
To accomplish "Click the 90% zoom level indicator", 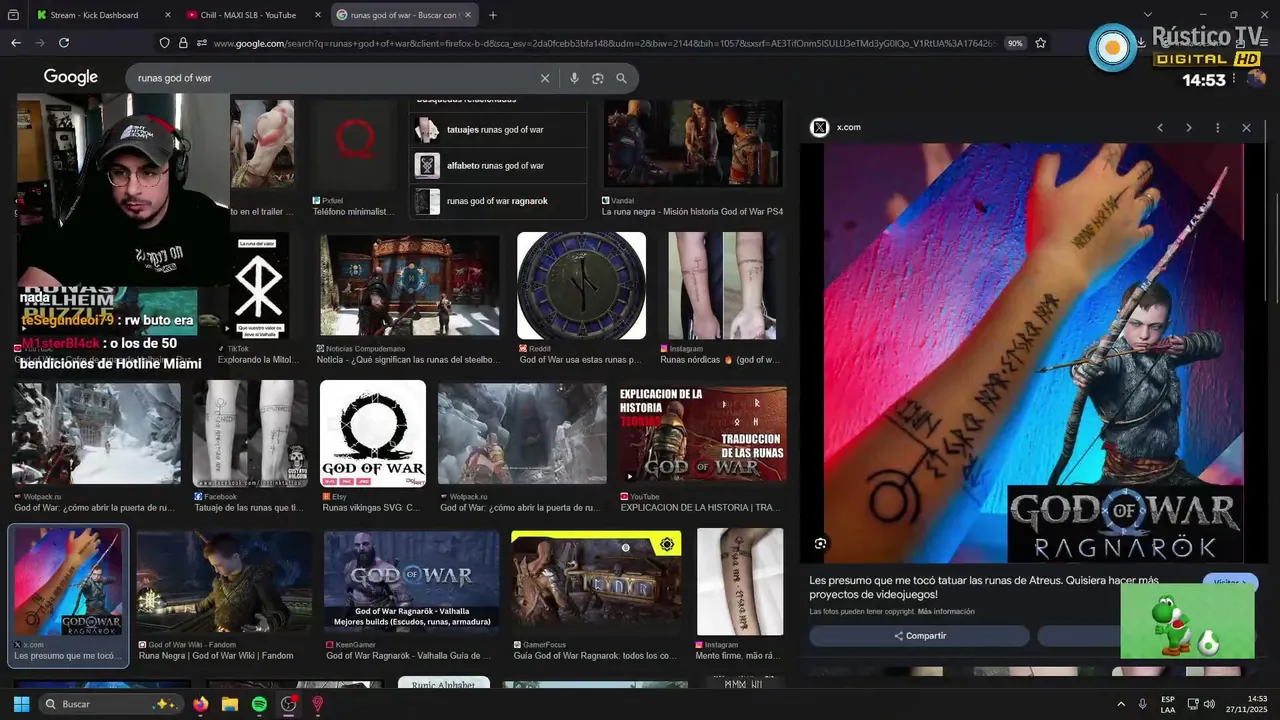I will 1015,43.
